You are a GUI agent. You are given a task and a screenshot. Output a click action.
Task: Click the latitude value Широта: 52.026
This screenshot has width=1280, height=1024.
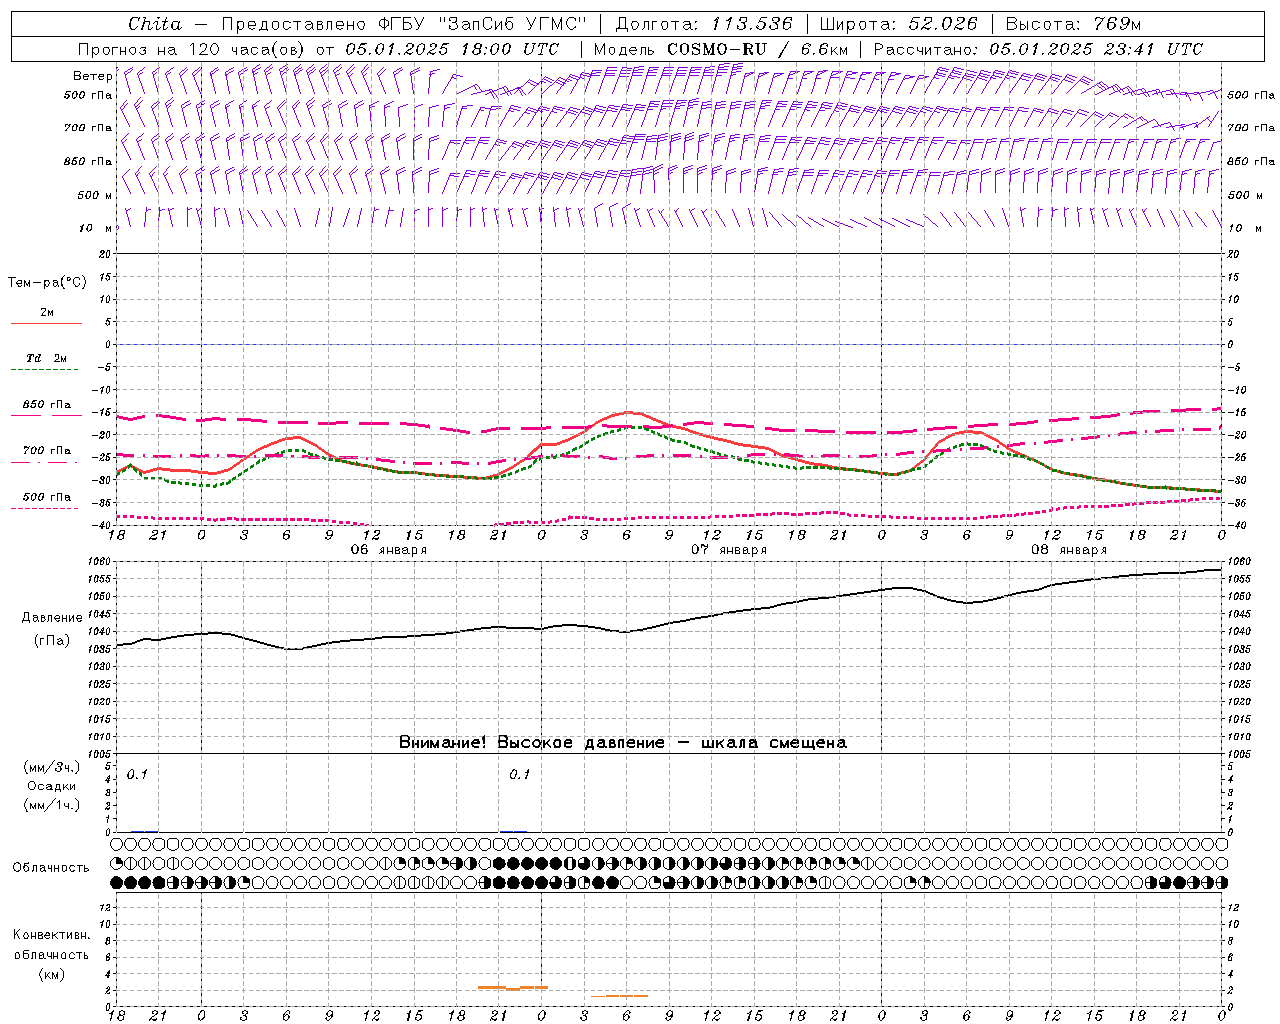pos(898,24)
